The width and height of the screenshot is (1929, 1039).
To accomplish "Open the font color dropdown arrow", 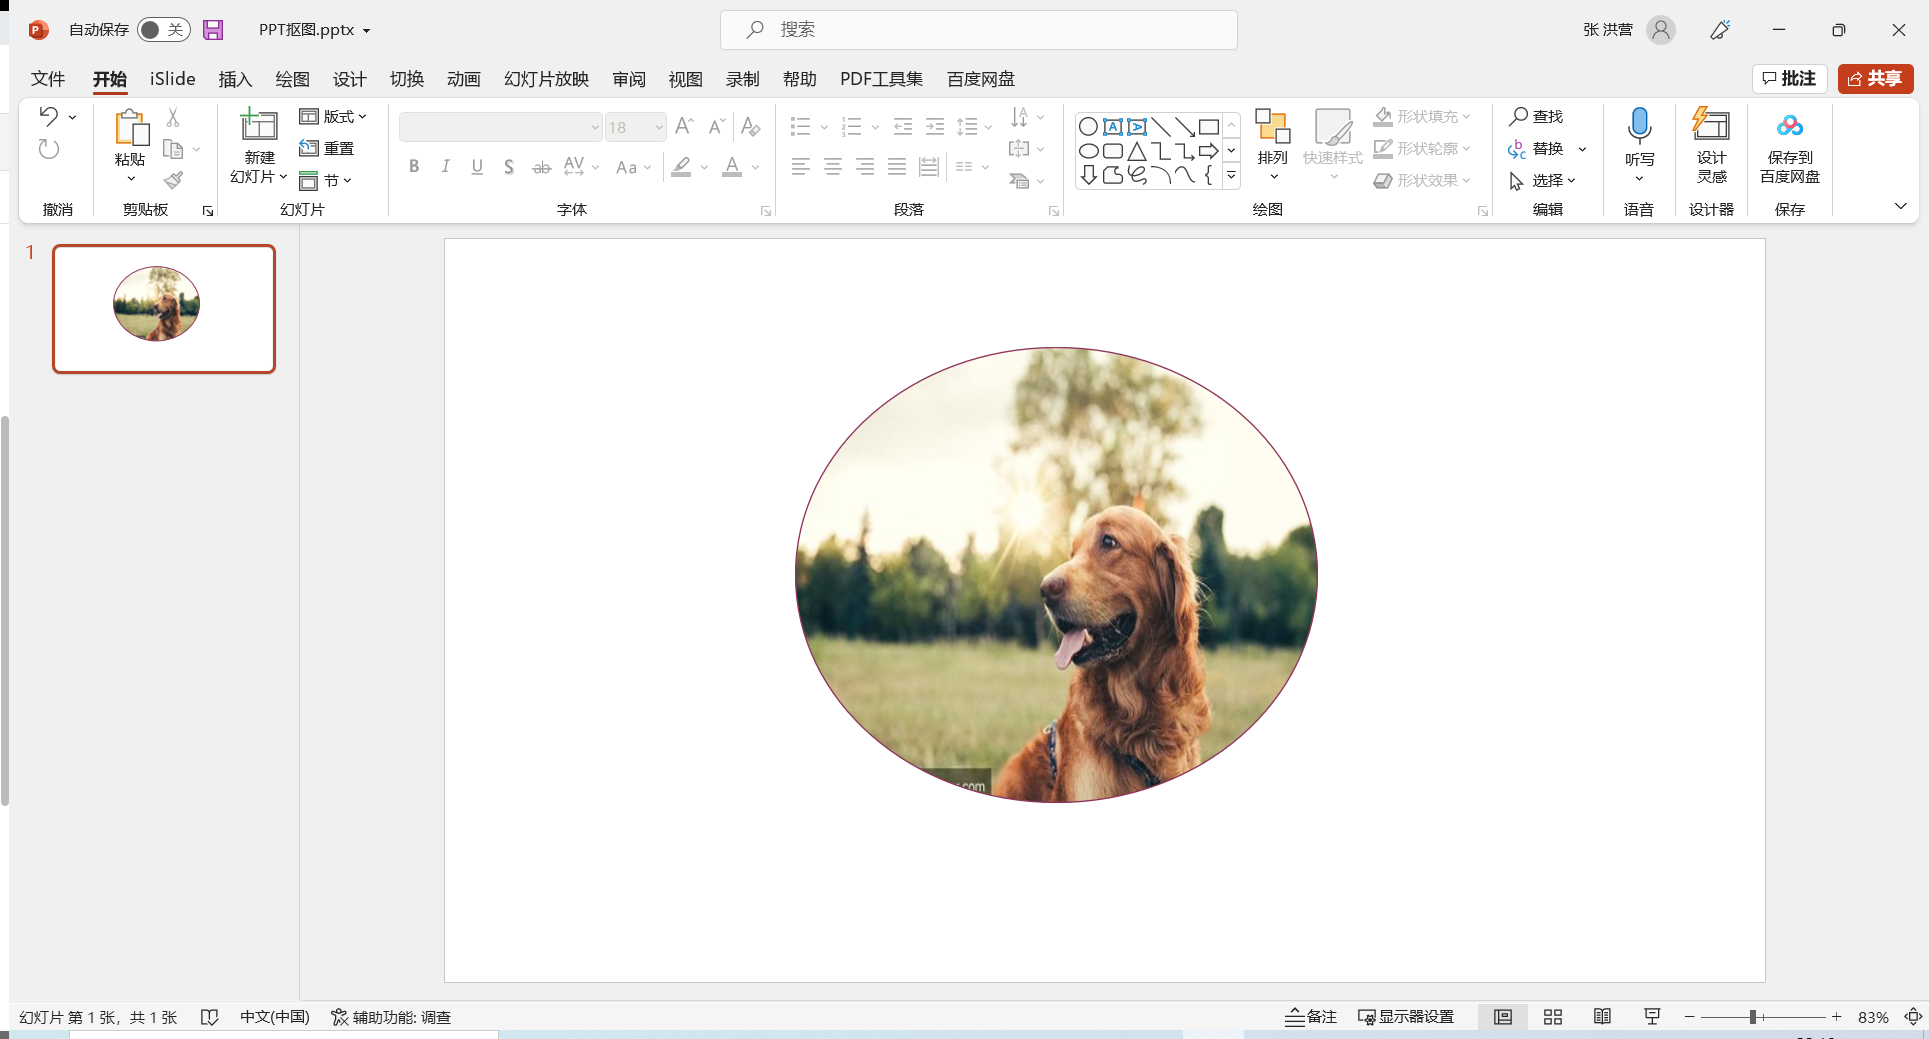I will coord(755,167).
